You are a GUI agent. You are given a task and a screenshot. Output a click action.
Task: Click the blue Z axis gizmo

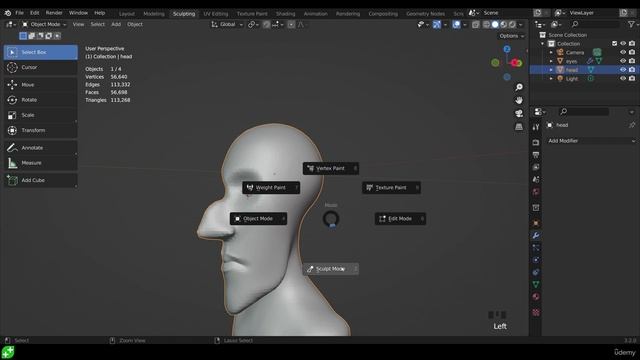[x=507, y=49]
